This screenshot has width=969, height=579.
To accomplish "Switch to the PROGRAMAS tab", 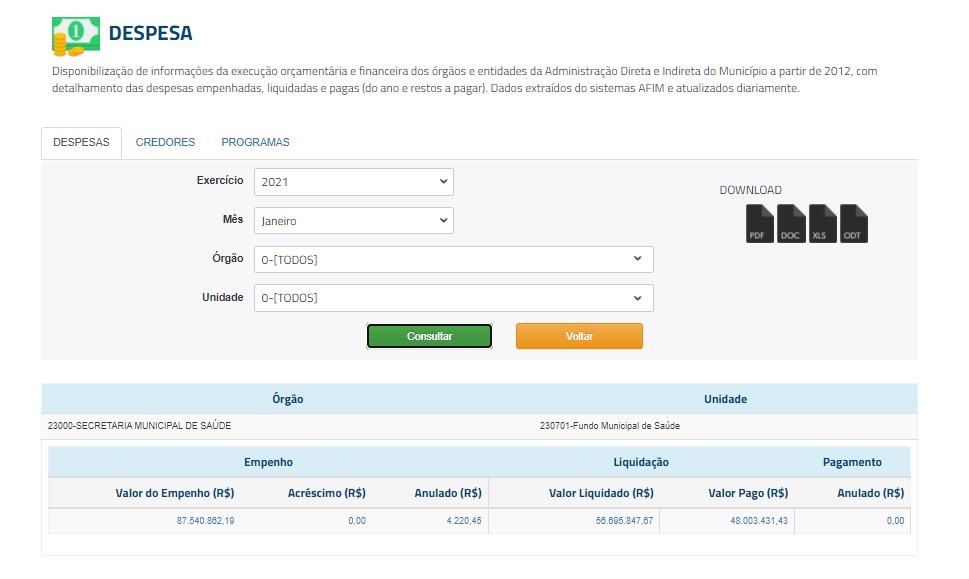I will (x=255, y=143).
